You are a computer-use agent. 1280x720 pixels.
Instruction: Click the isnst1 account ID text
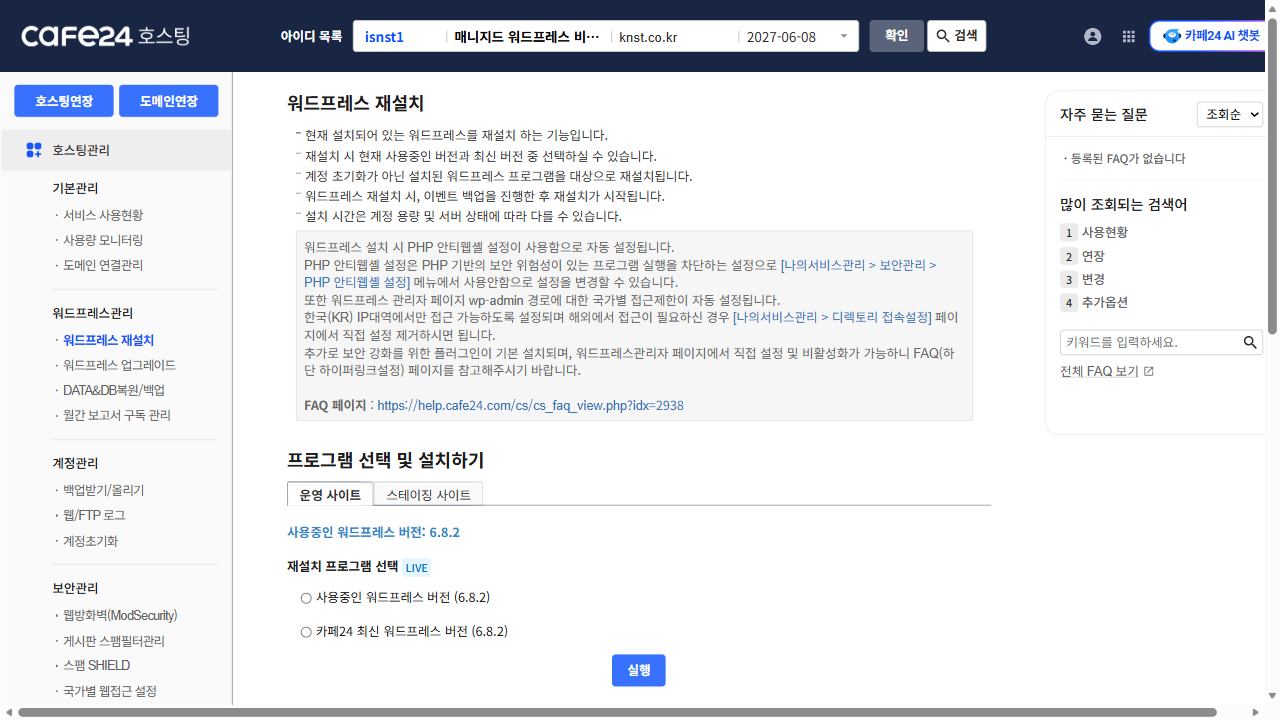[x=384, y=37]
